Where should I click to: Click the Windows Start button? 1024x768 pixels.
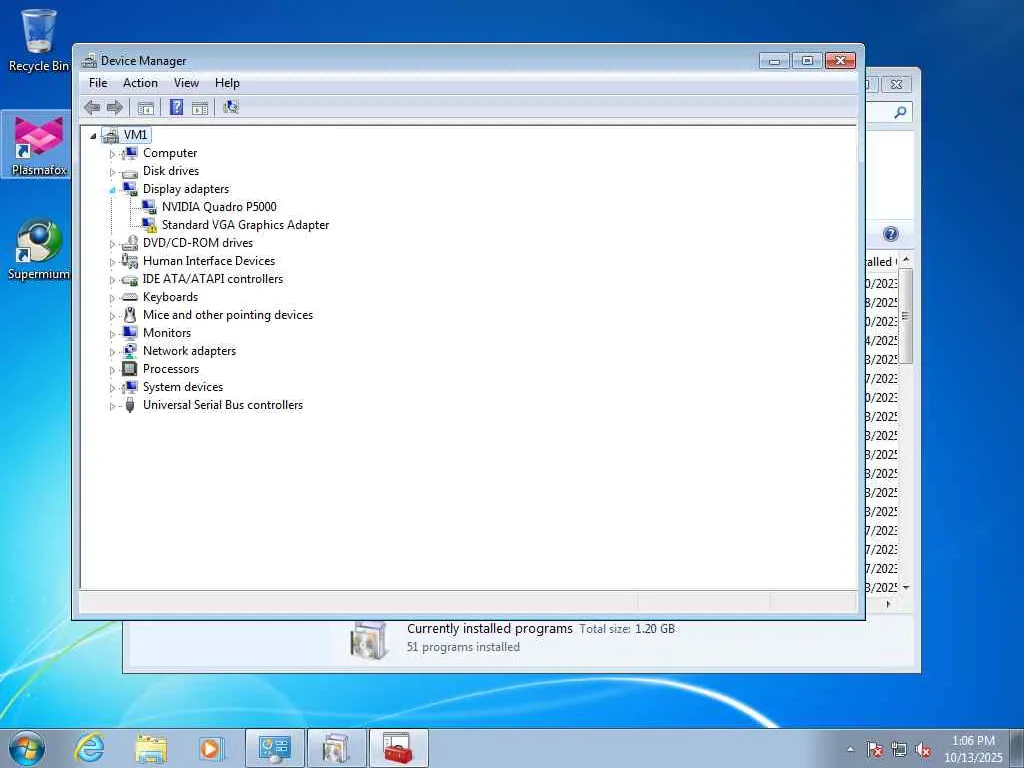27,748
